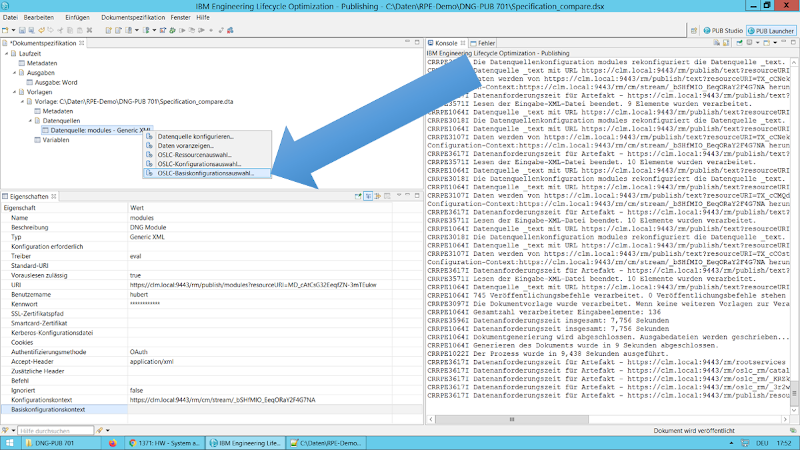Click the Open Perspective icon
Viewport: 800px width, 450px height.
click(x=692, y=32)
